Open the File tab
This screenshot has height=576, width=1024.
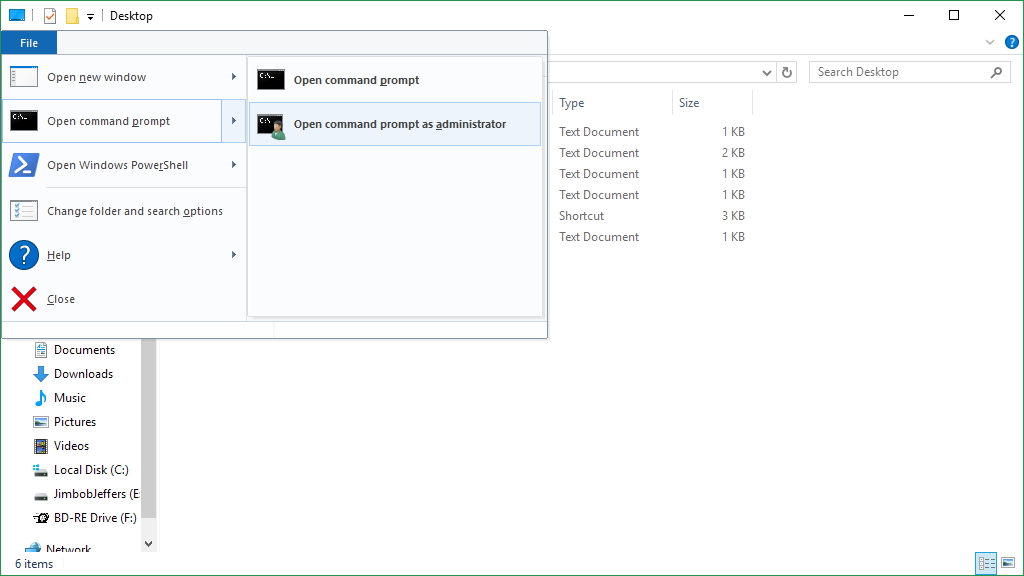click(29, 43)
